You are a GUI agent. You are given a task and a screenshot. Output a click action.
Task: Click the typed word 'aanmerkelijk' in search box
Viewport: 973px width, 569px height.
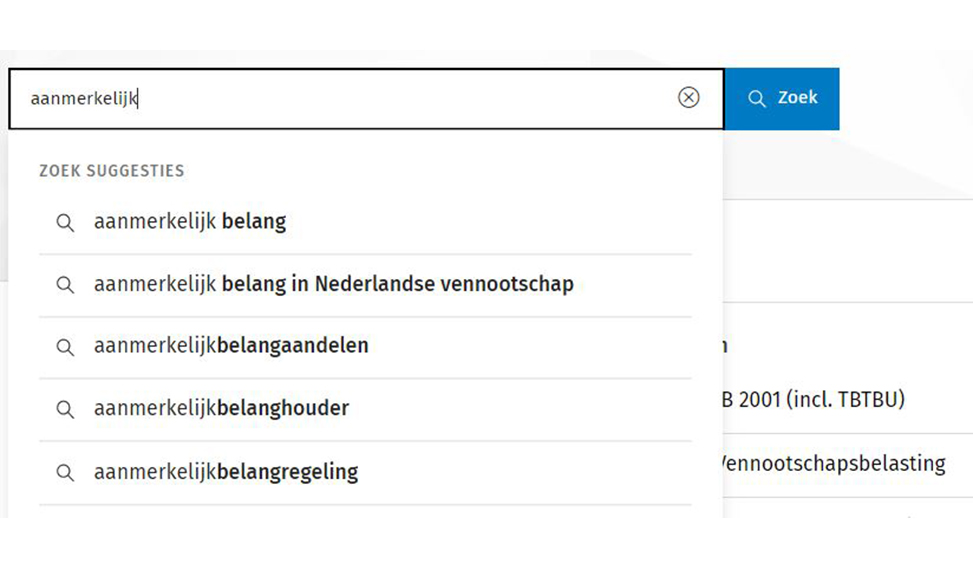[83, 98]
